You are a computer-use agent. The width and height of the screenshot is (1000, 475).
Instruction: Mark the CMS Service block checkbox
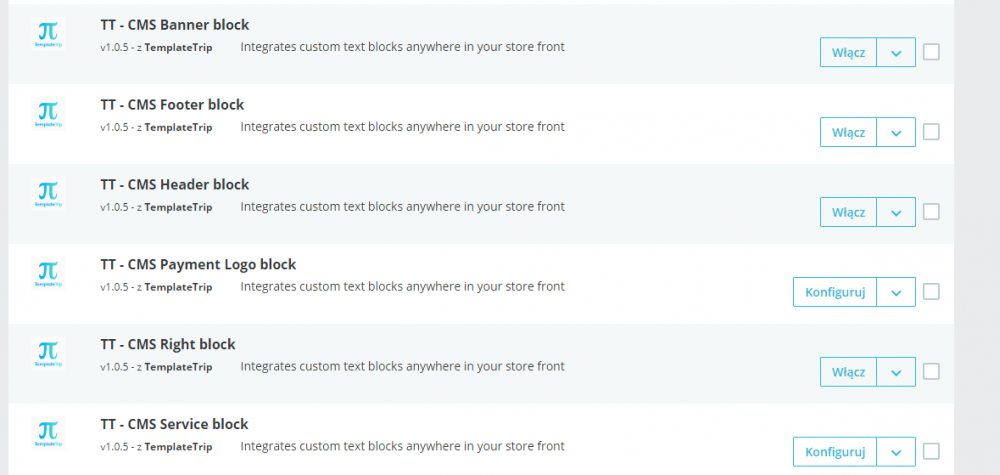click(931, 451)
